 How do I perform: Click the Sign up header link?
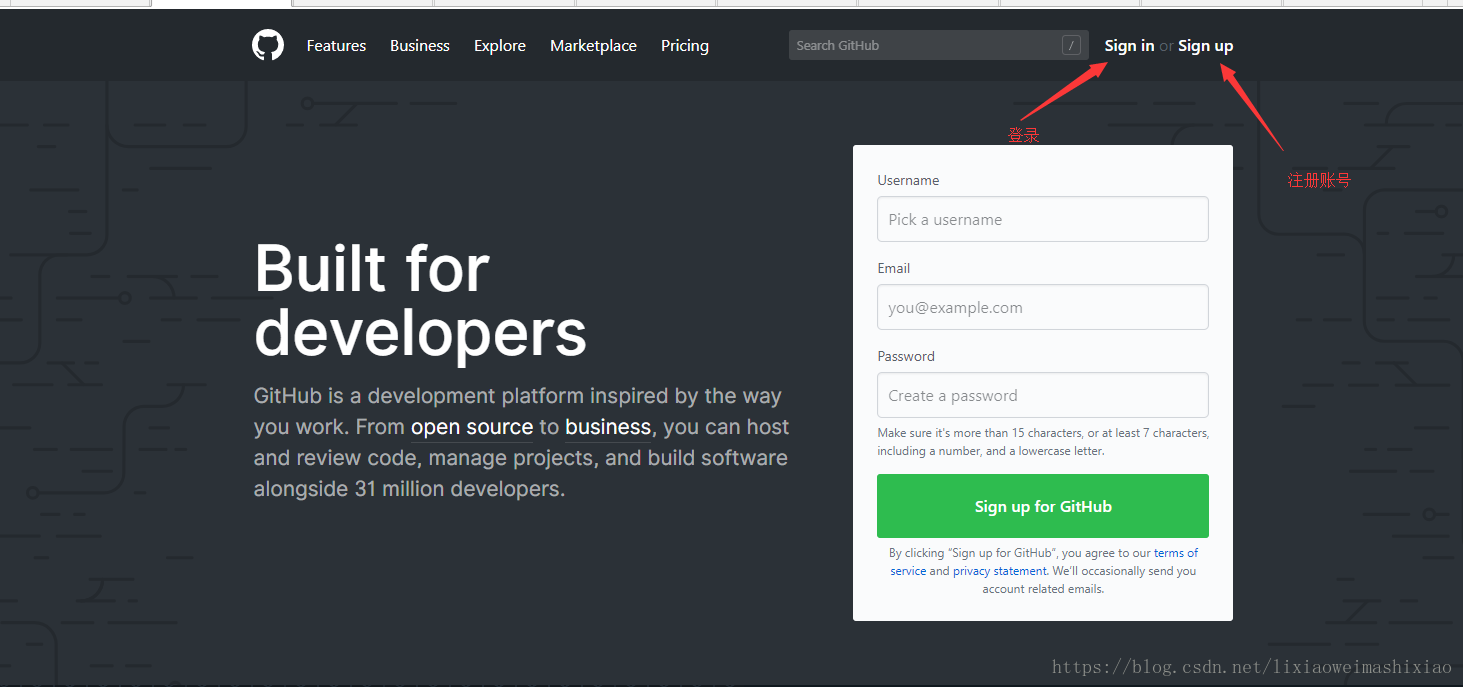pos(1205,46)
